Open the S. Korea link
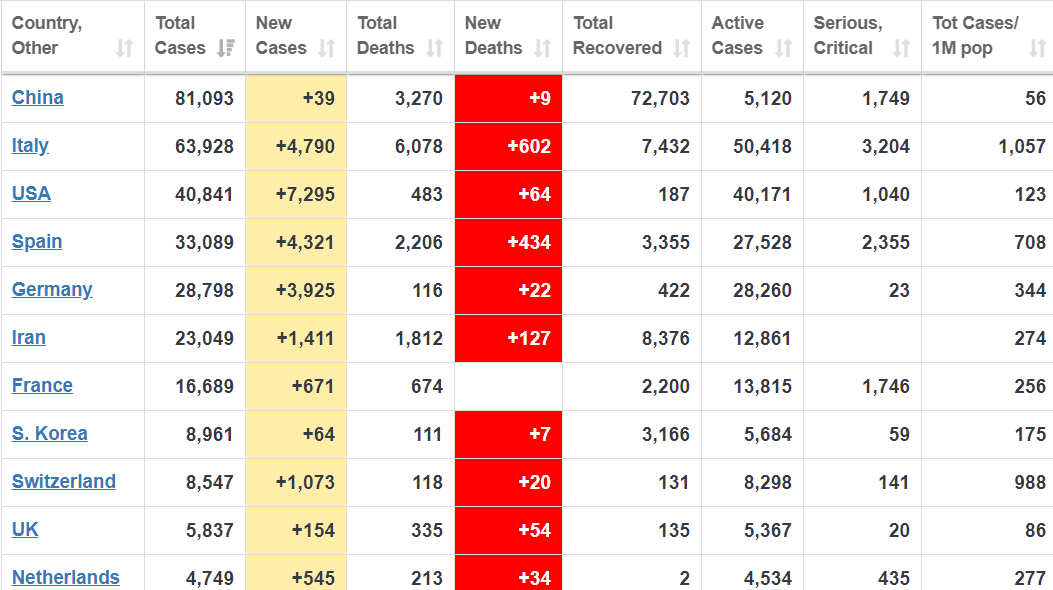1053x590 pixels. (x=50, y=434)
